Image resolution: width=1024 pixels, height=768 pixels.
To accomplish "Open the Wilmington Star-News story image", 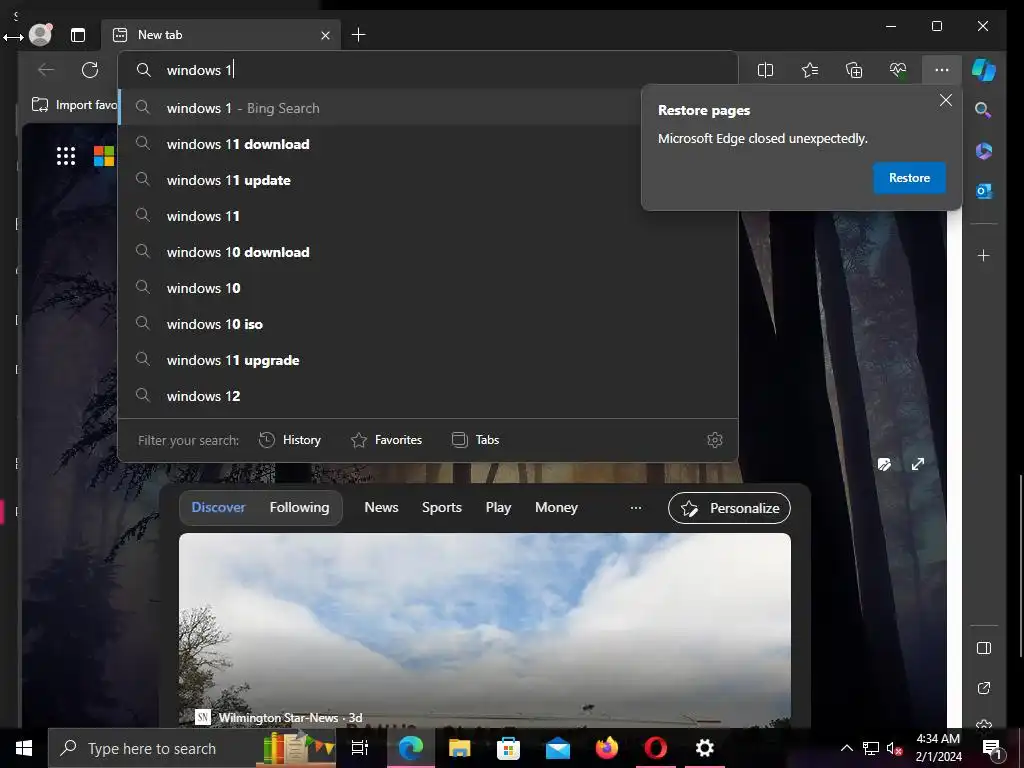I will (x=485, y=630).
